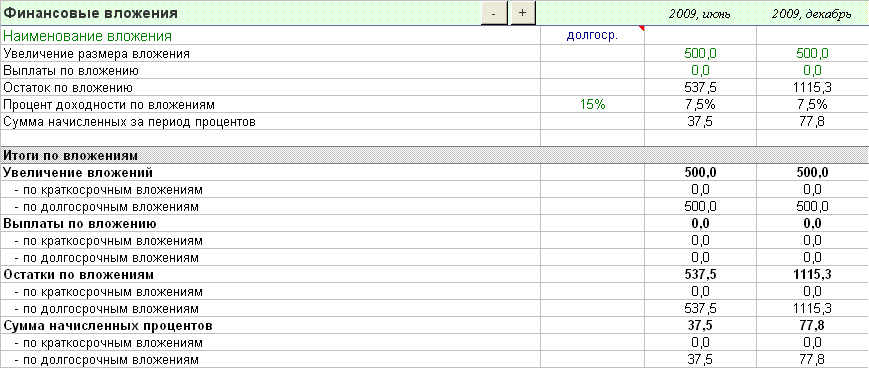
Task: Select 7,5% yield cell under июнь
Action: pos(701,105)
